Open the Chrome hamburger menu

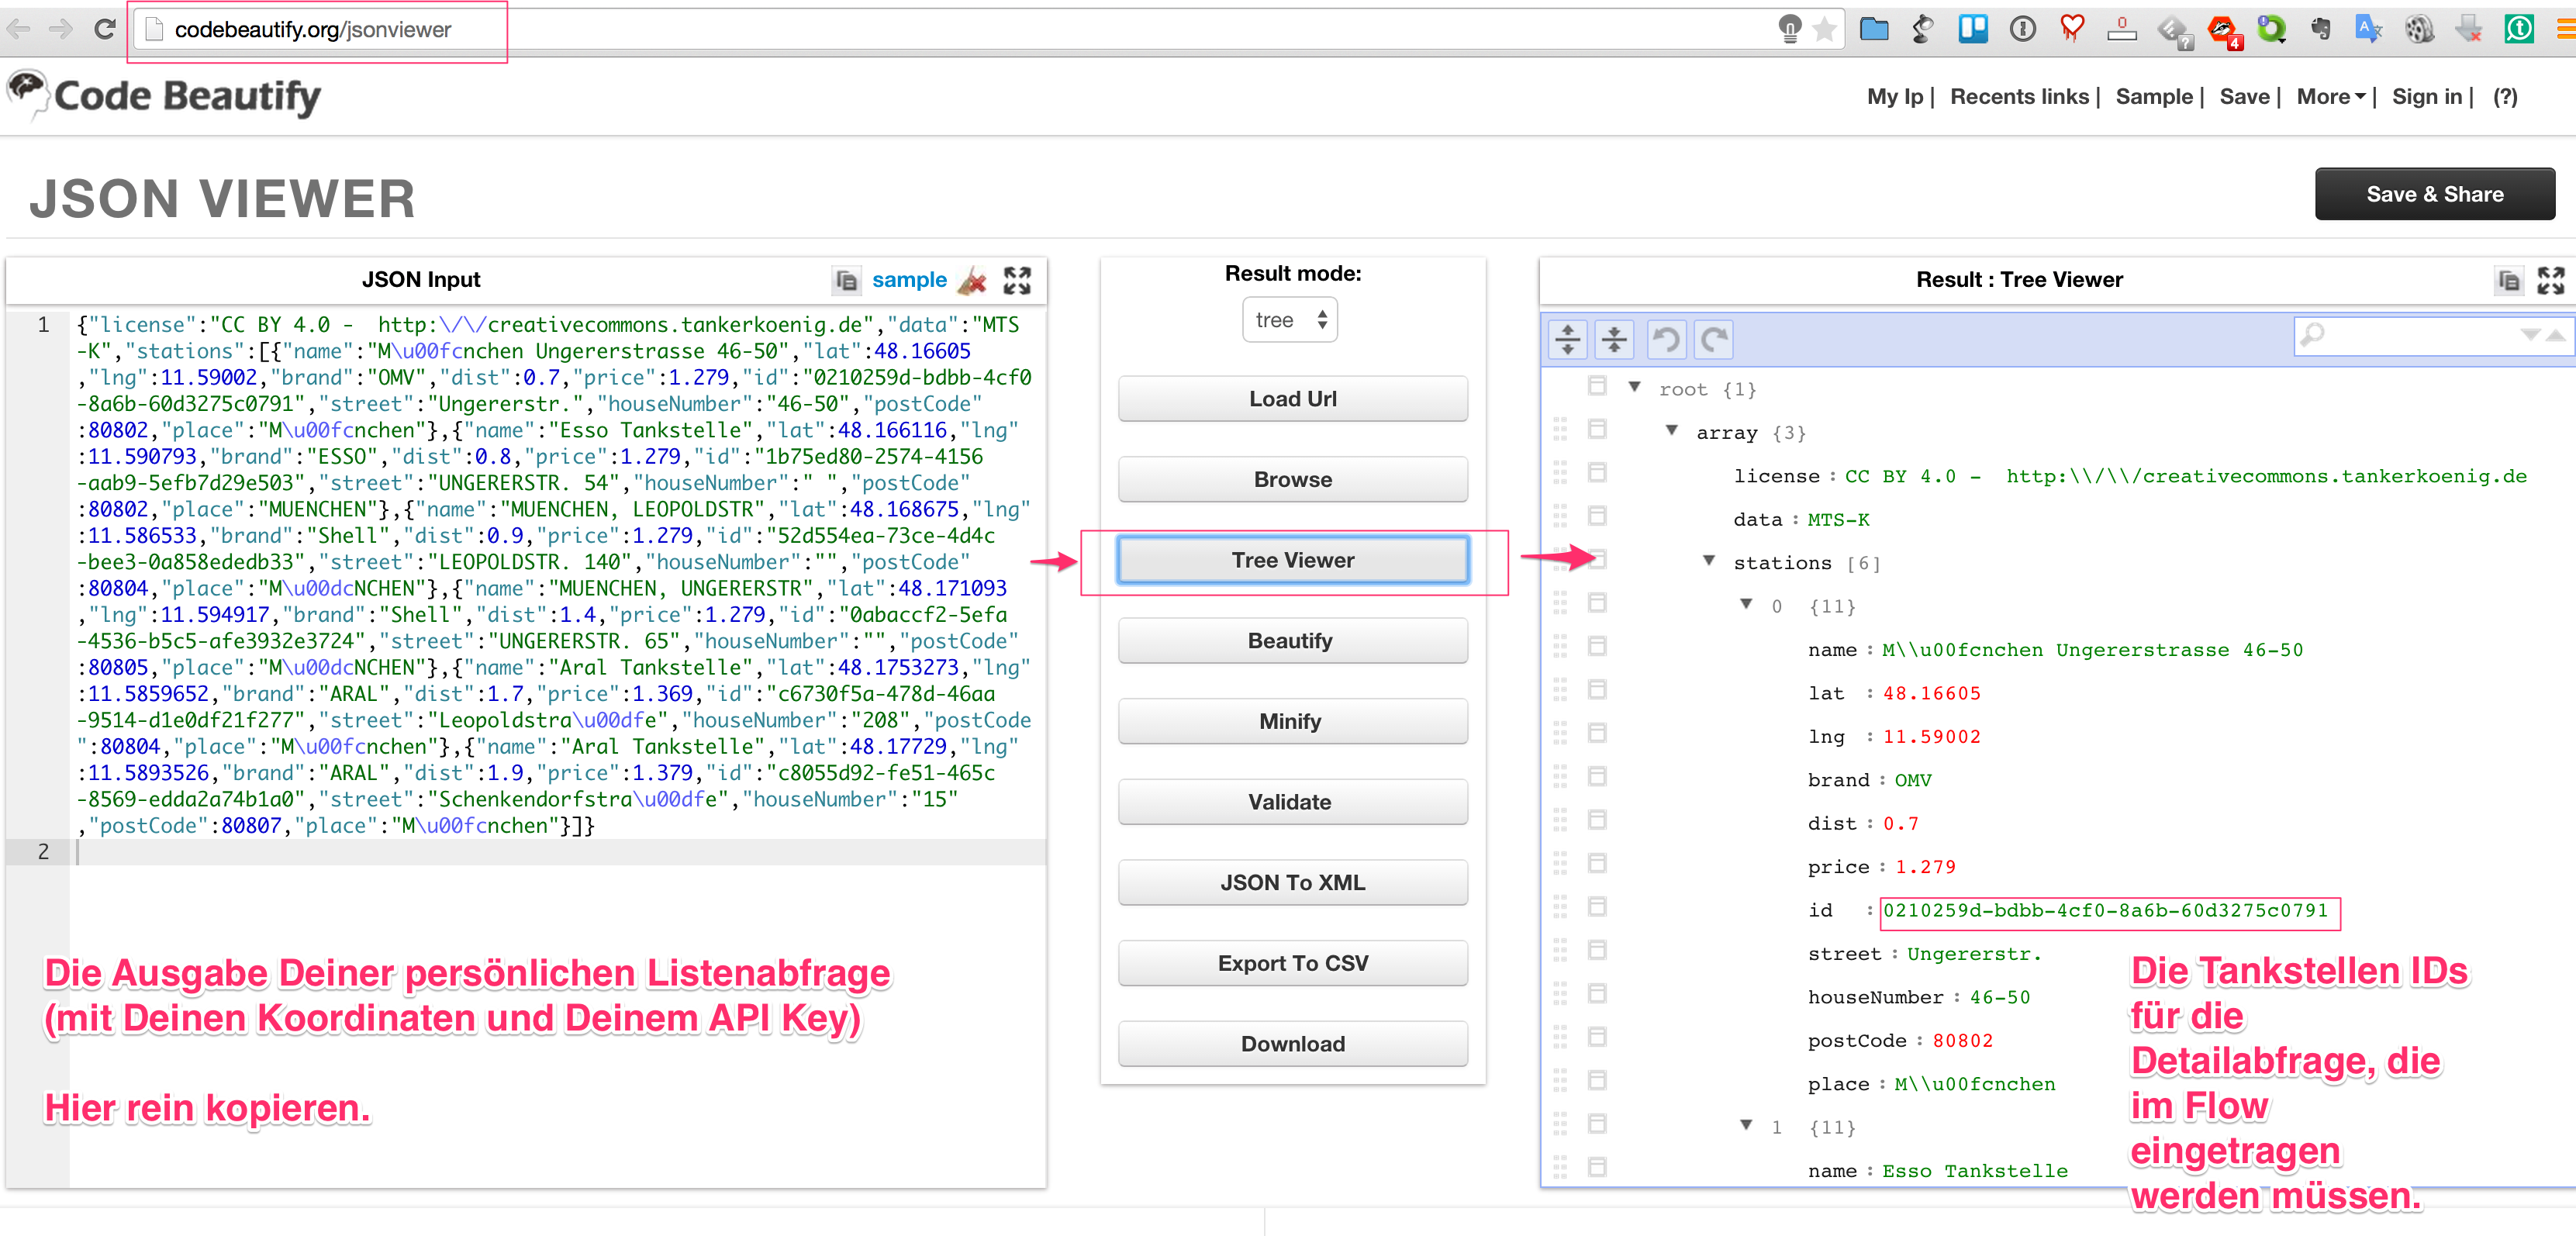click(x=2566, y=29)
